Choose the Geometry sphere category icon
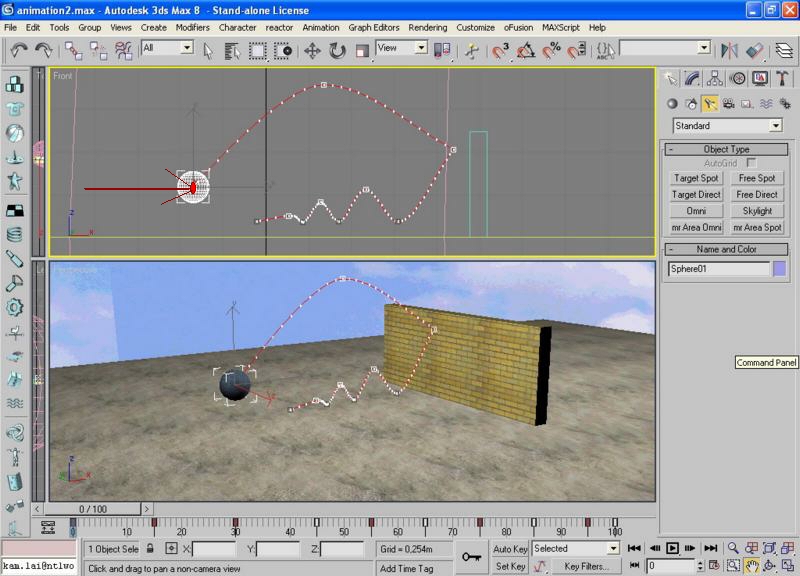Screen dimensions: 800x576 pos(673,103)
